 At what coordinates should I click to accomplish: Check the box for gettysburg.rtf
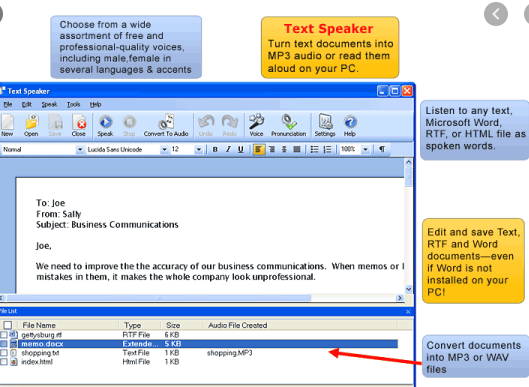click(4, 335)
